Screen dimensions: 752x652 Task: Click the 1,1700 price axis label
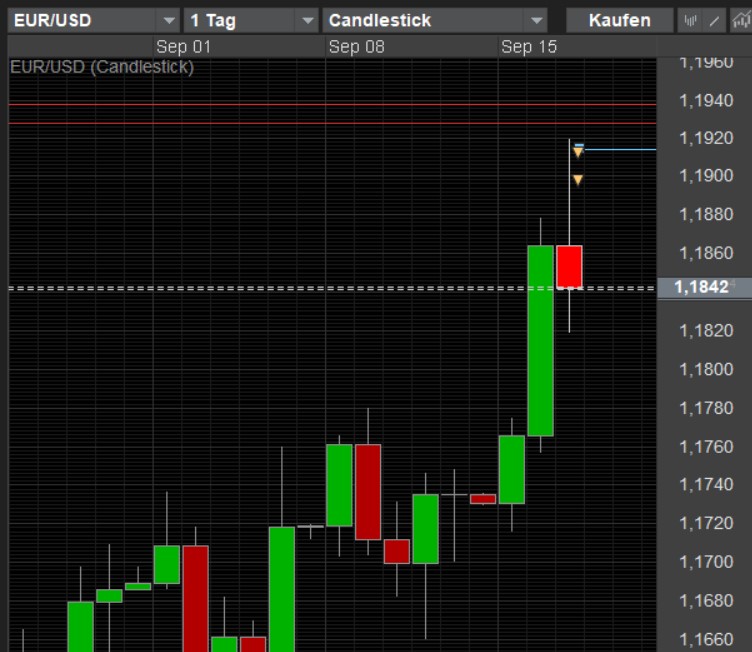pyautogui.click(x=706, y=562)
